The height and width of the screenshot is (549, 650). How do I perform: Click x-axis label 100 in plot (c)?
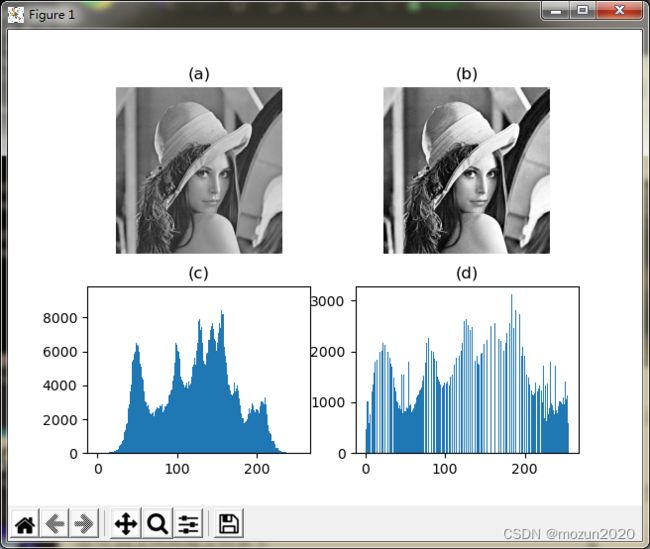tap(177, 469)
